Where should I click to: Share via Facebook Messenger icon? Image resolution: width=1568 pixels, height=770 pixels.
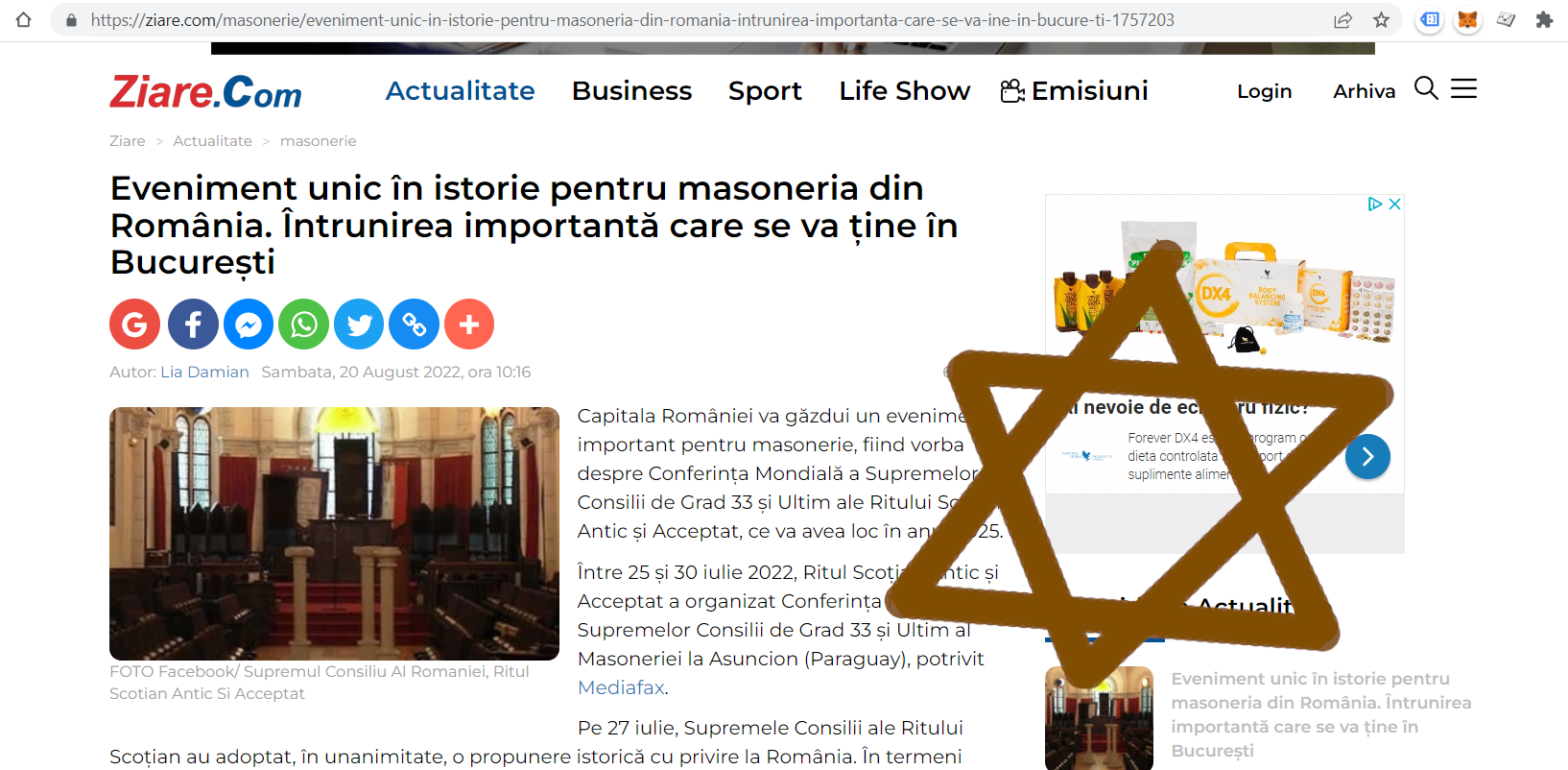[249, 324]
